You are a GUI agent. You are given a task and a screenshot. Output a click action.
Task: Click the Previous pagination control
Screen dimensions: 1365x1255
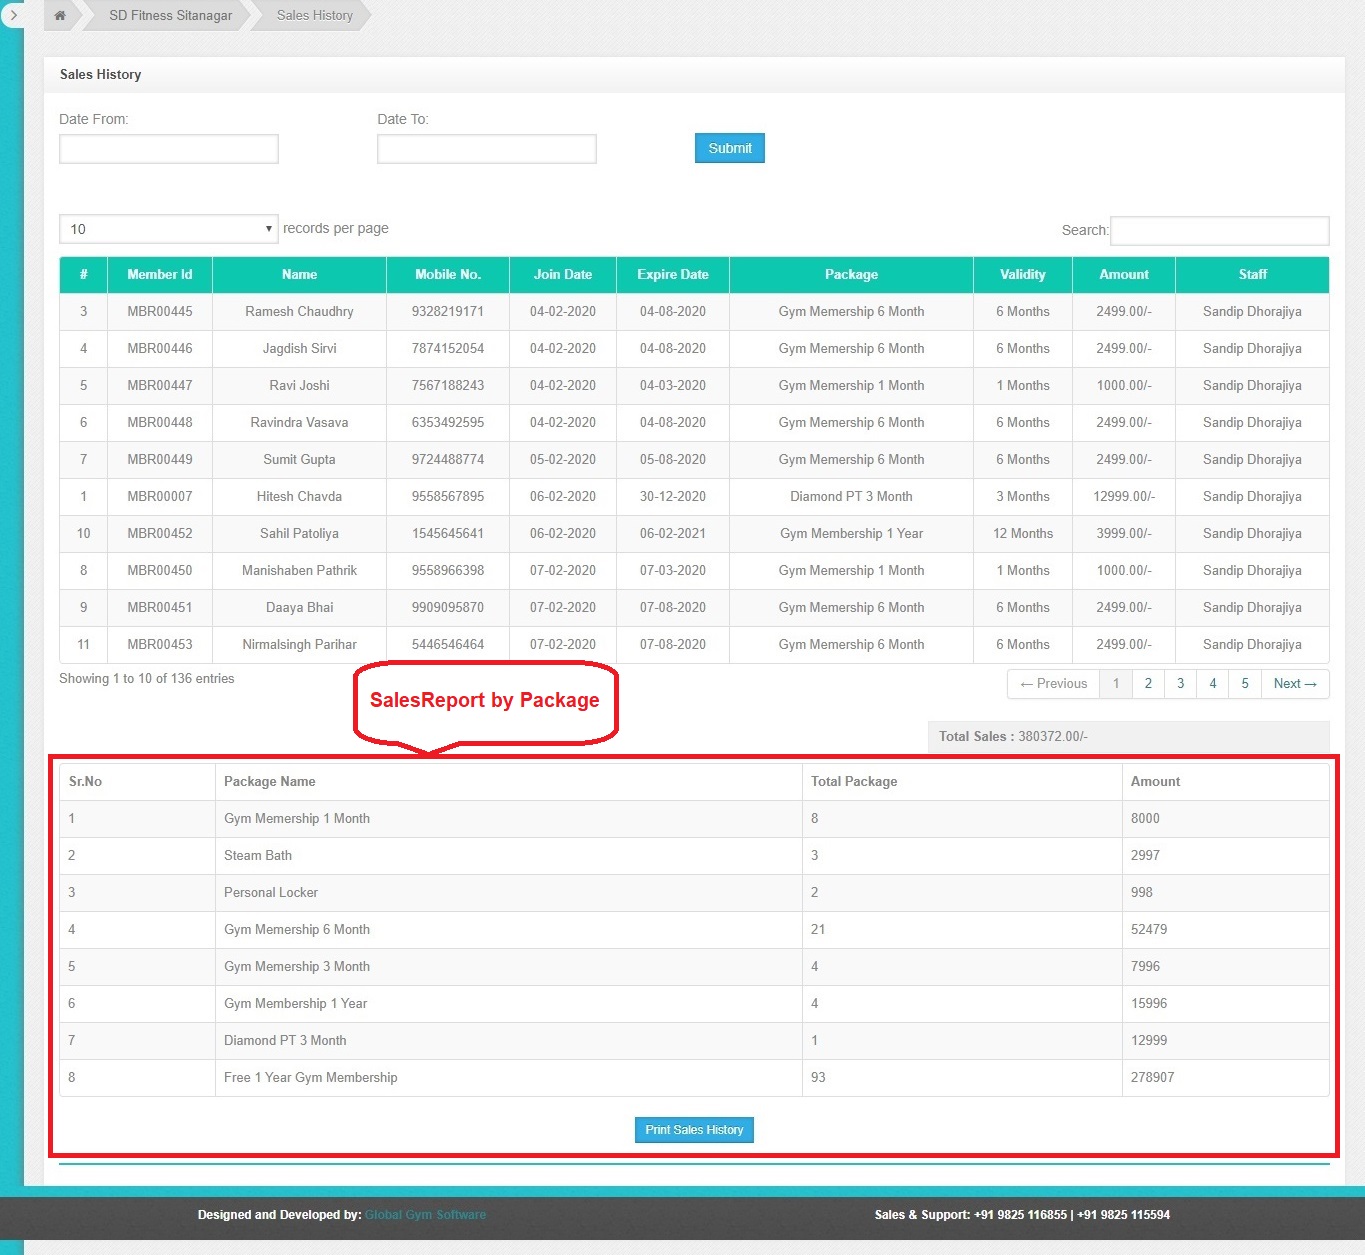coord(1052,683)
